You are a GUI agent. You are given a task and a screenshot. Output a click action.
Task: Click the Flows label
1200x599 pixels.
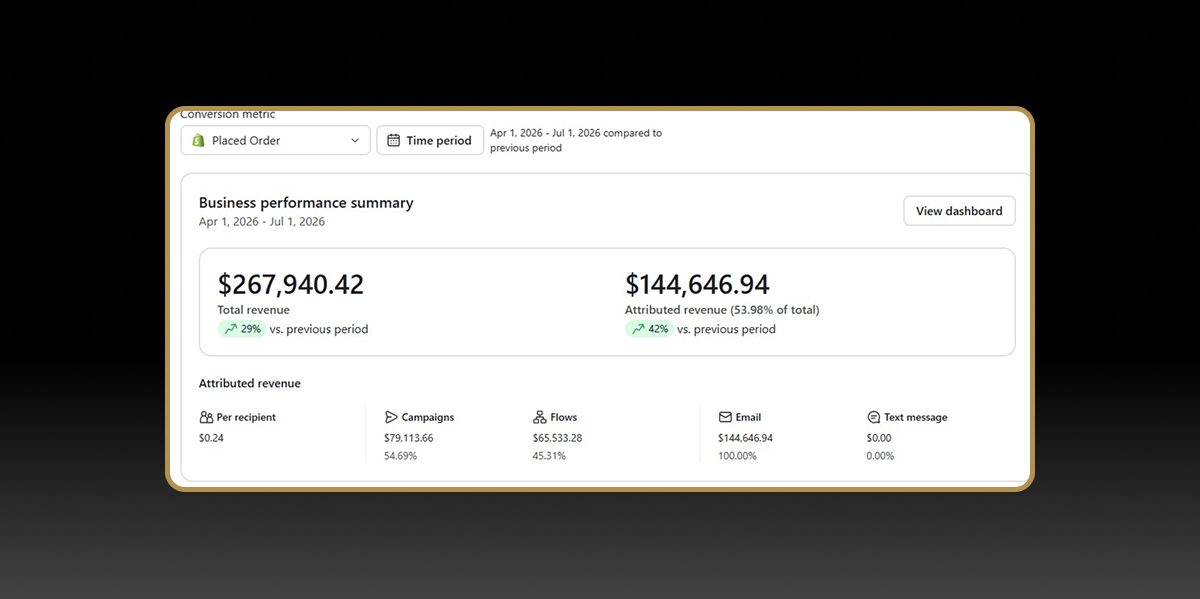(x=564, y=417)
